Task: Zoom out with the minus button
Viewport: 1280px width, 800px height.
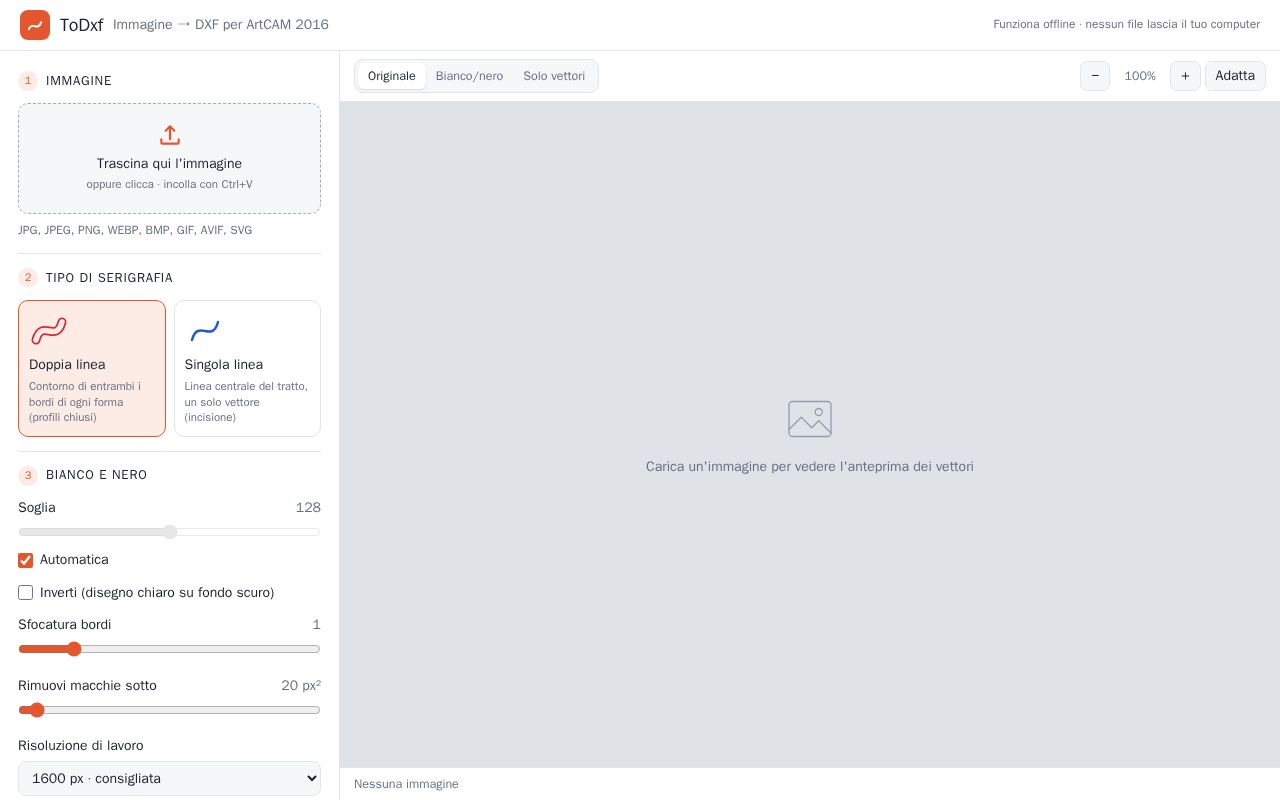Action: pos(1095,76)
